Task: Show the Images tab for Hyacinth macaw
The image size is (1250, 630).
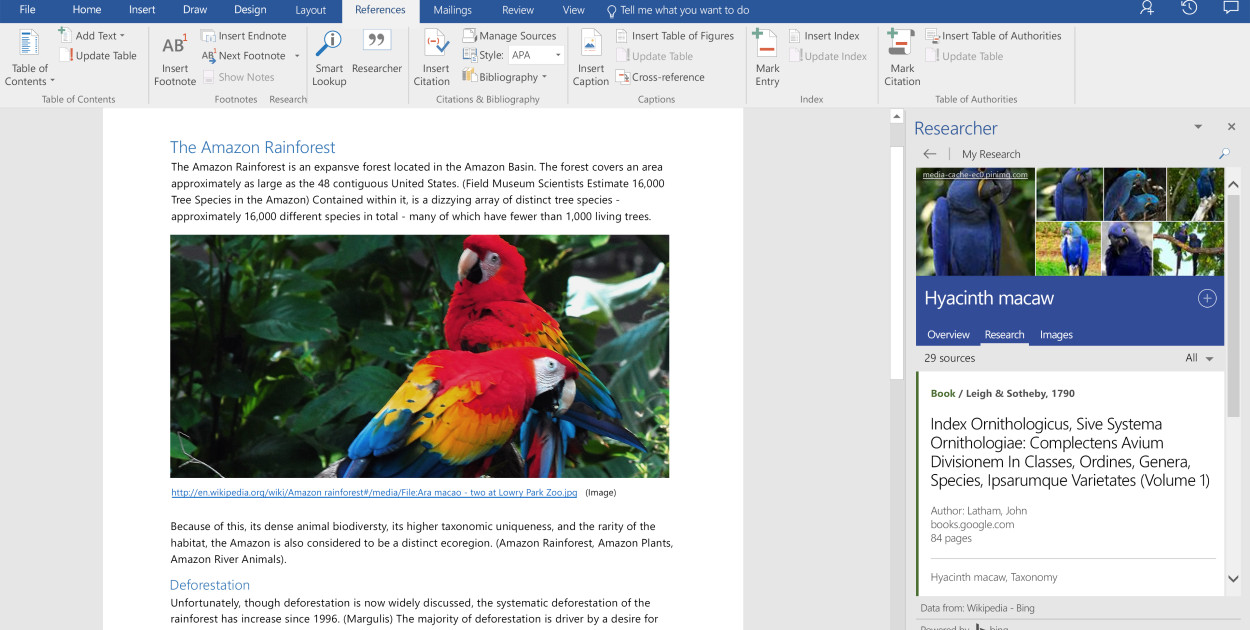Action: [1056, 335]
